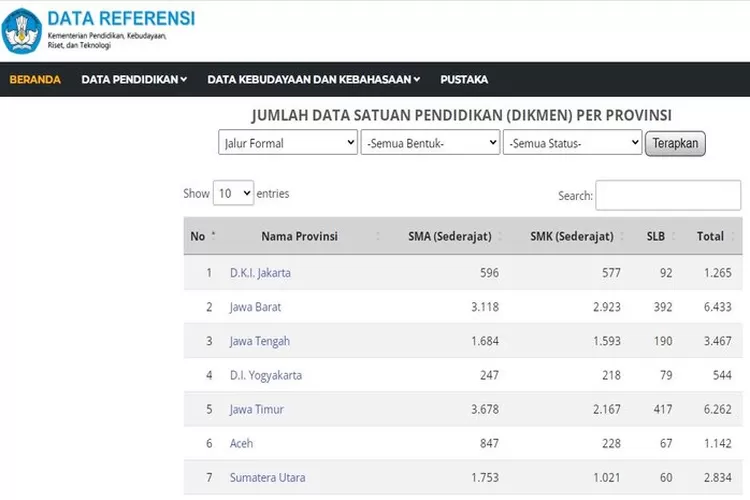Open the PUSTAKA menu item
Screen dimensions: 750x500
(464, 79)
